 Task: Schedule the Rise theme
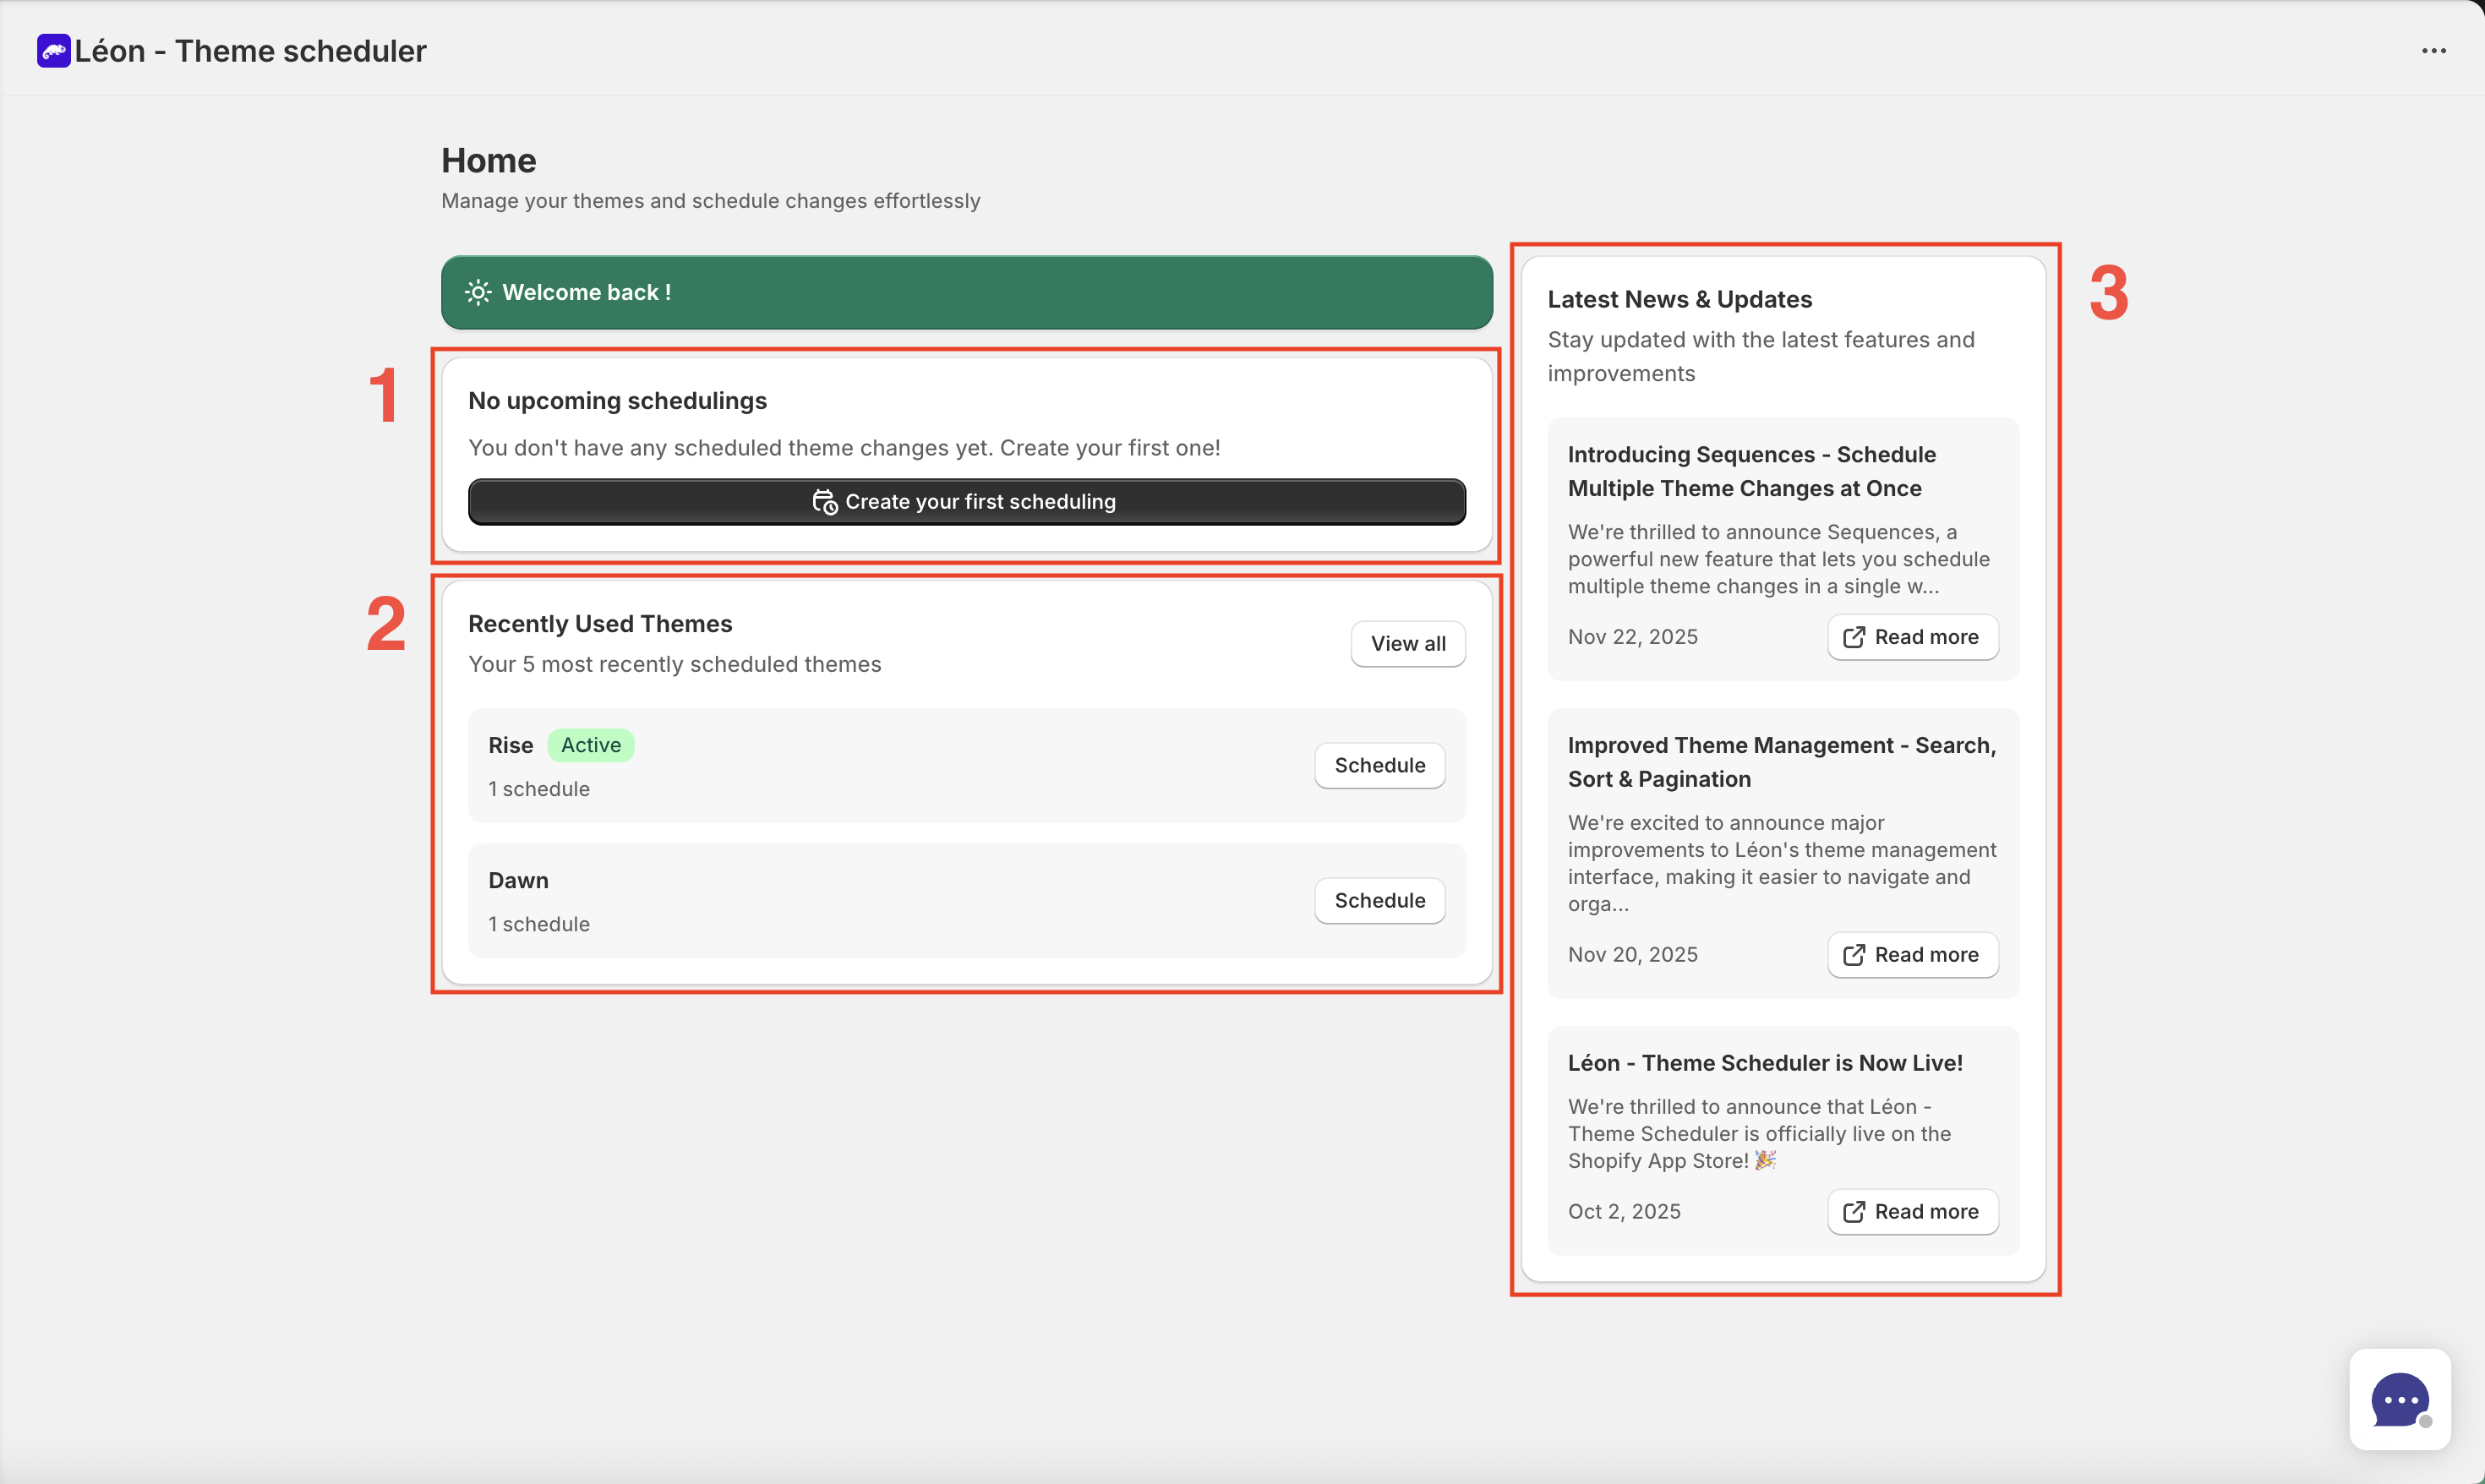coord(1379,766)
